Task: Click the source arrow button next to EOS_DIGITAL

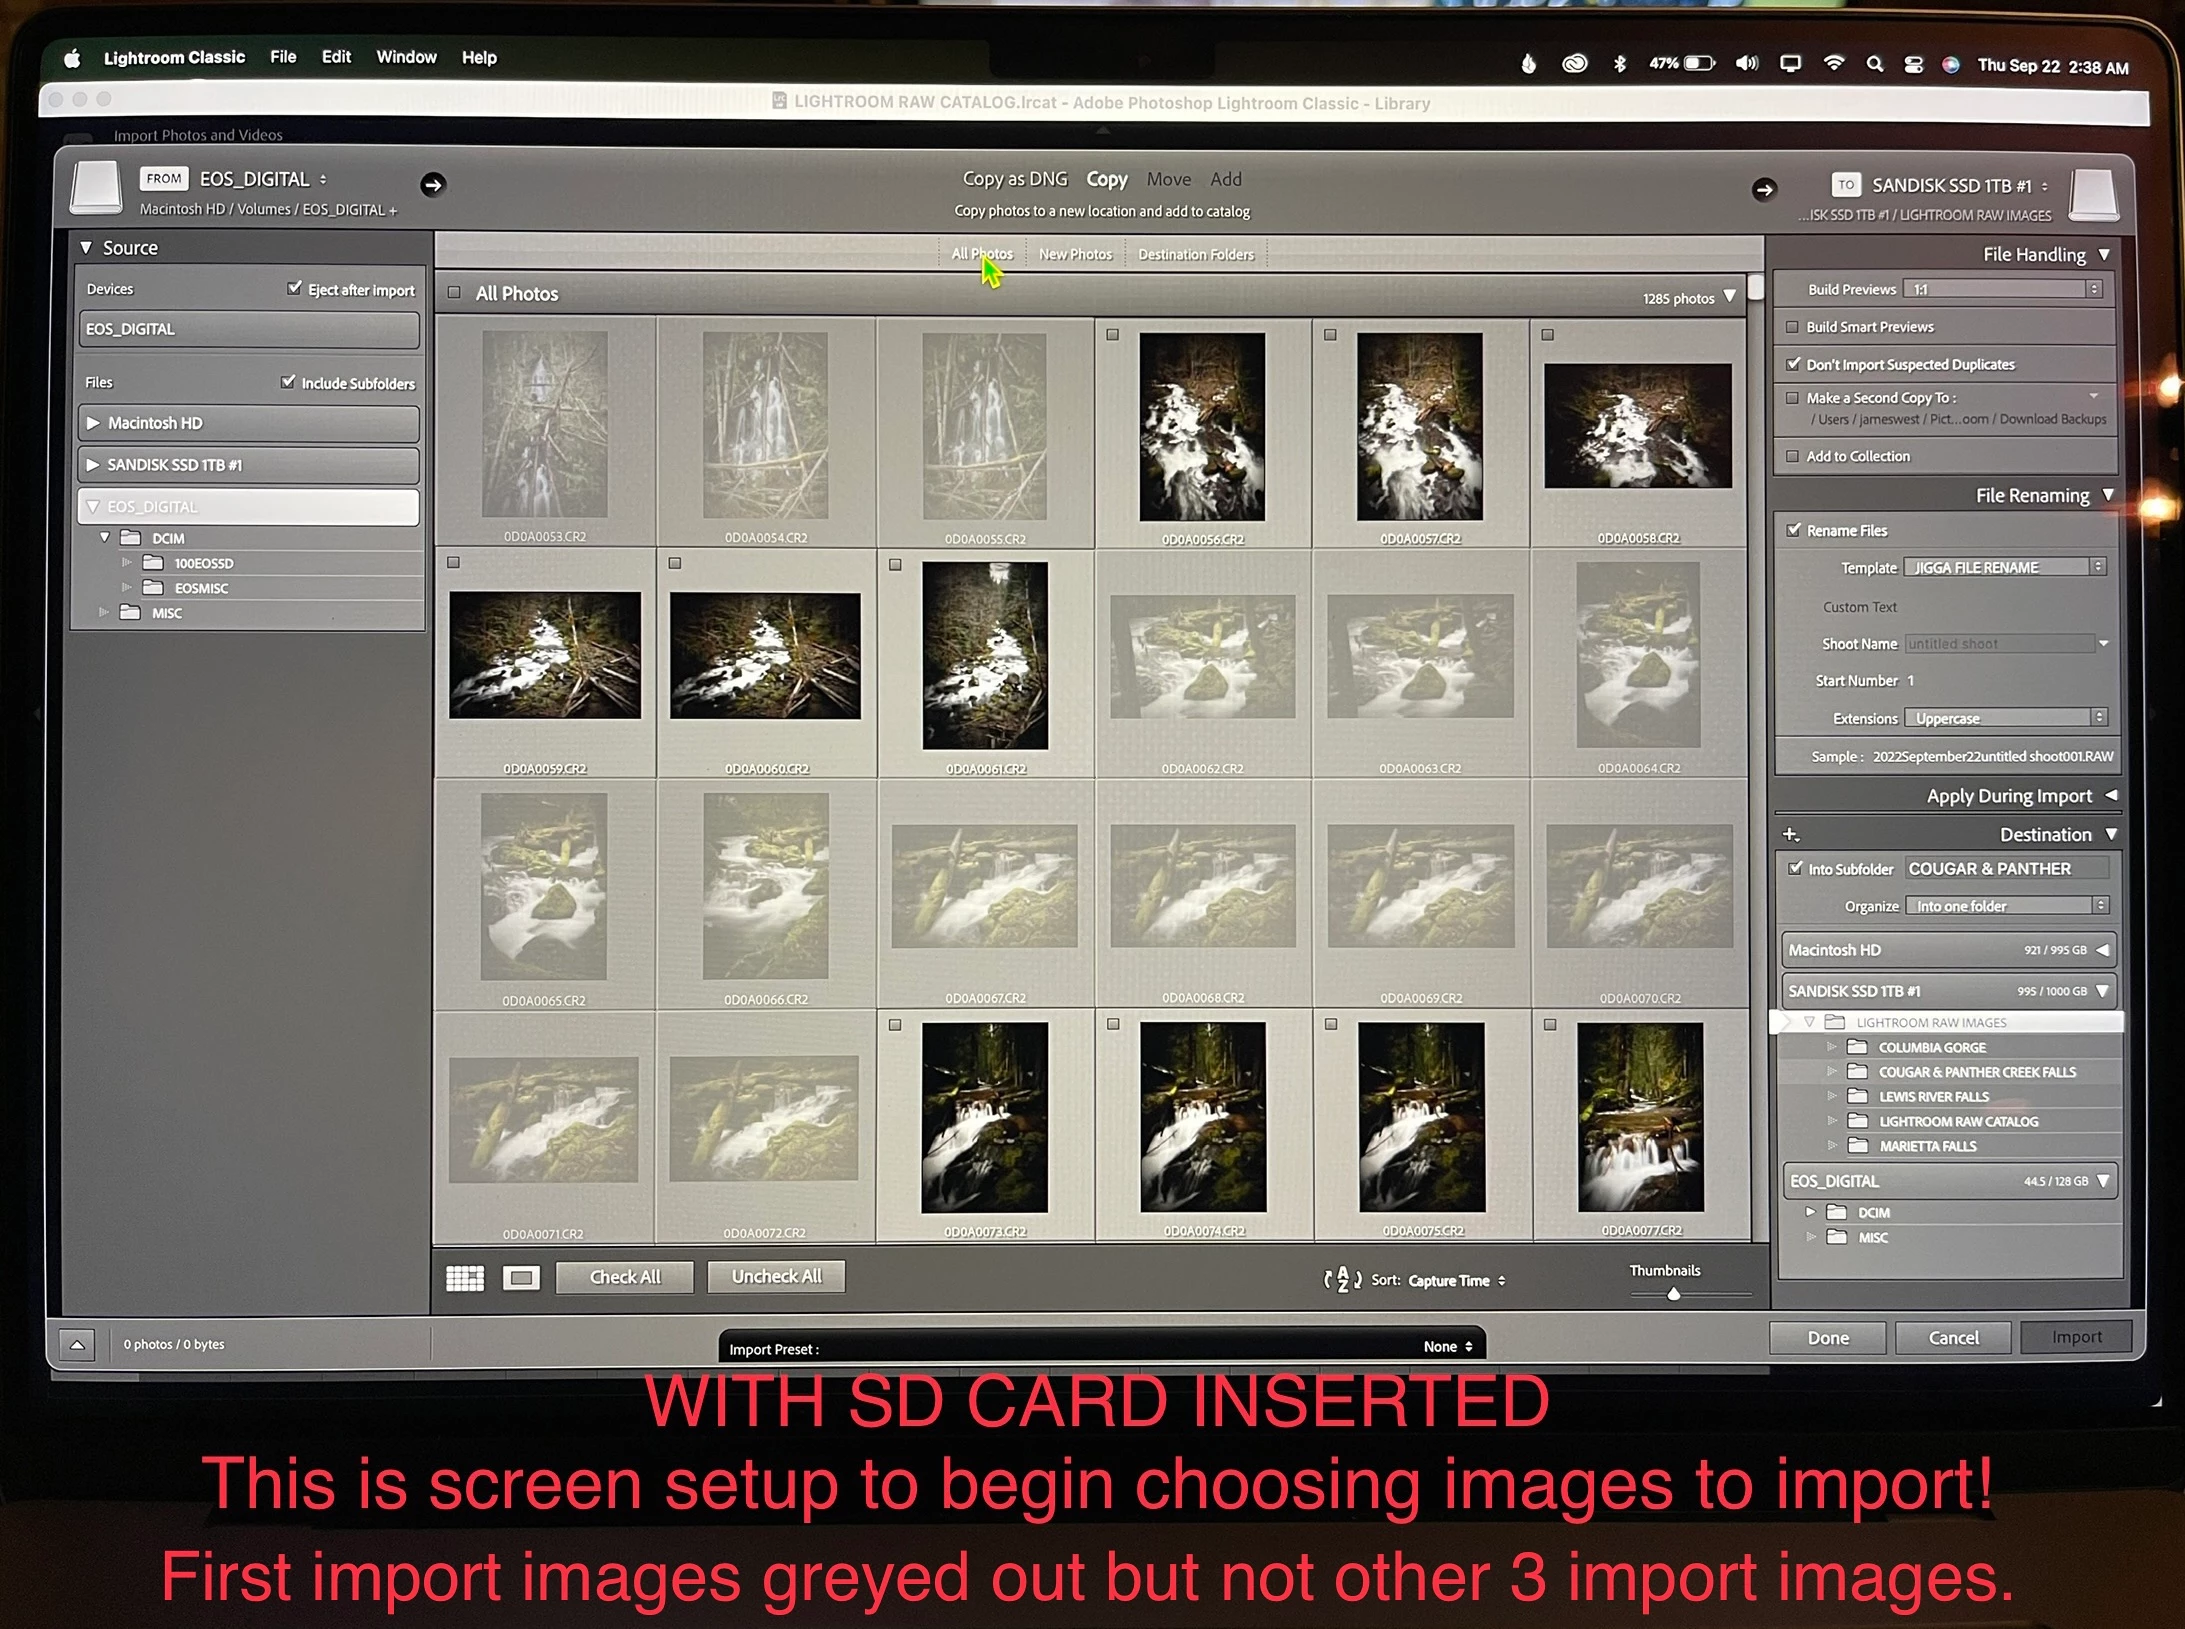Action: pos(432,185)
